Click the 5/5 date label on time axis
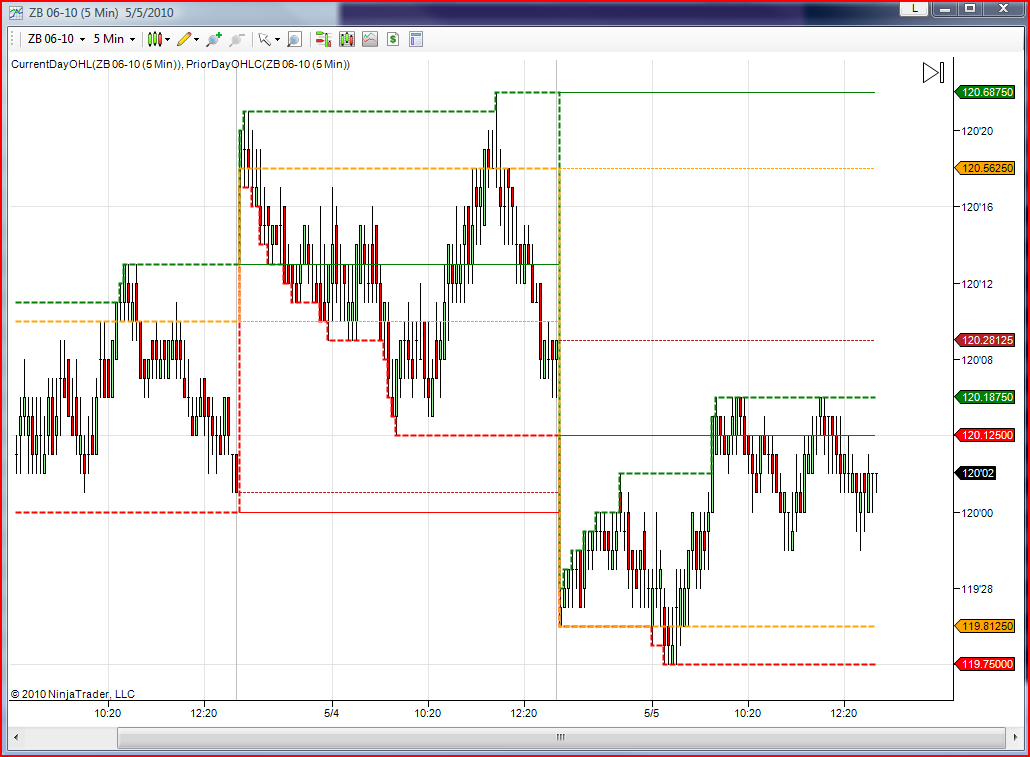 (x=652, y=713)
